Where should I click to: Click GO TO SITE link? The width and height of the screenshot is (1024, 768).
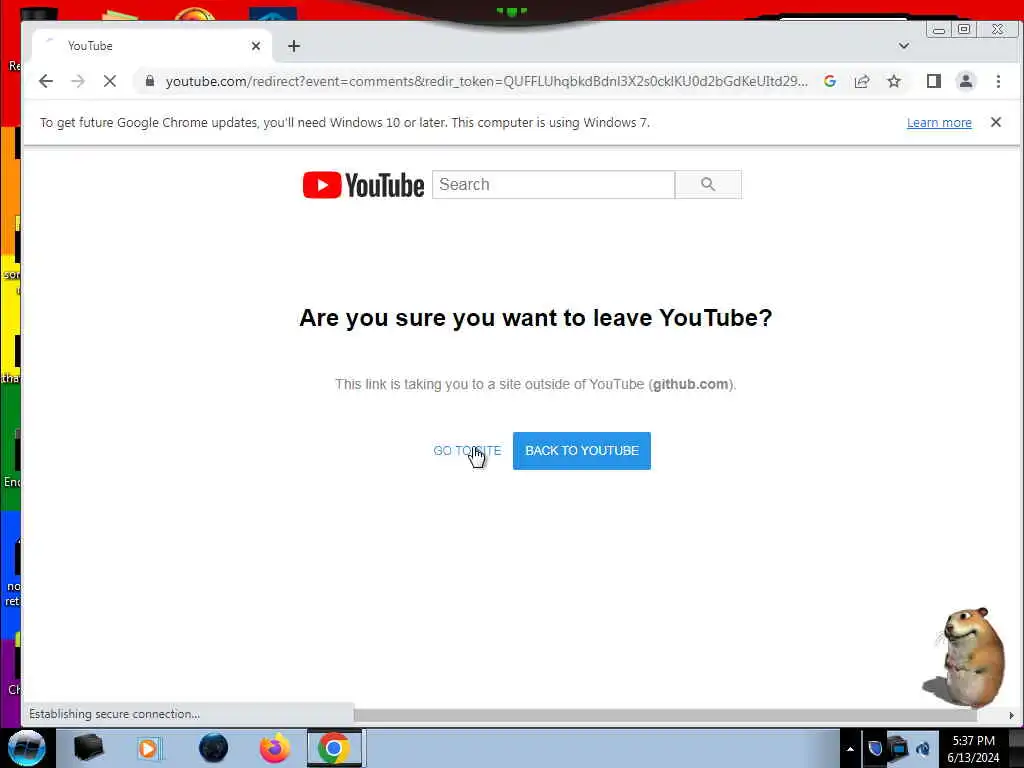pos(467,451)
